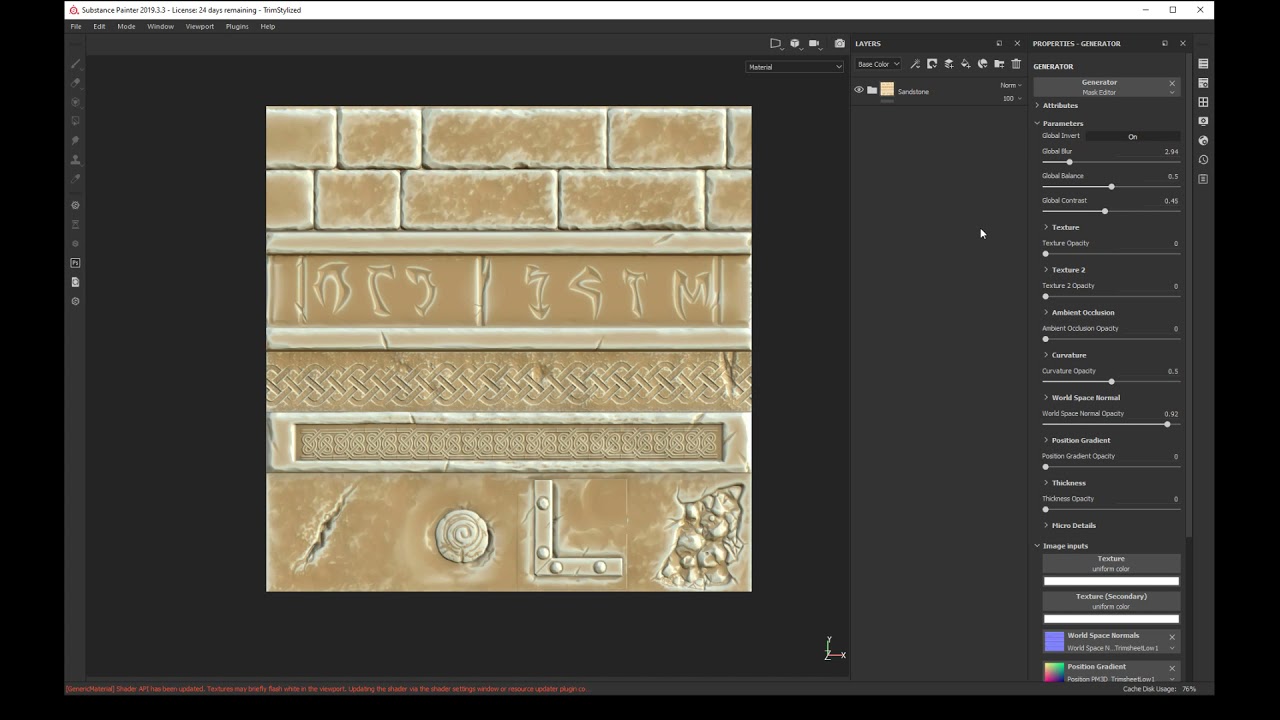Open the Material viewport mode dropdown

tap(795, 67)
